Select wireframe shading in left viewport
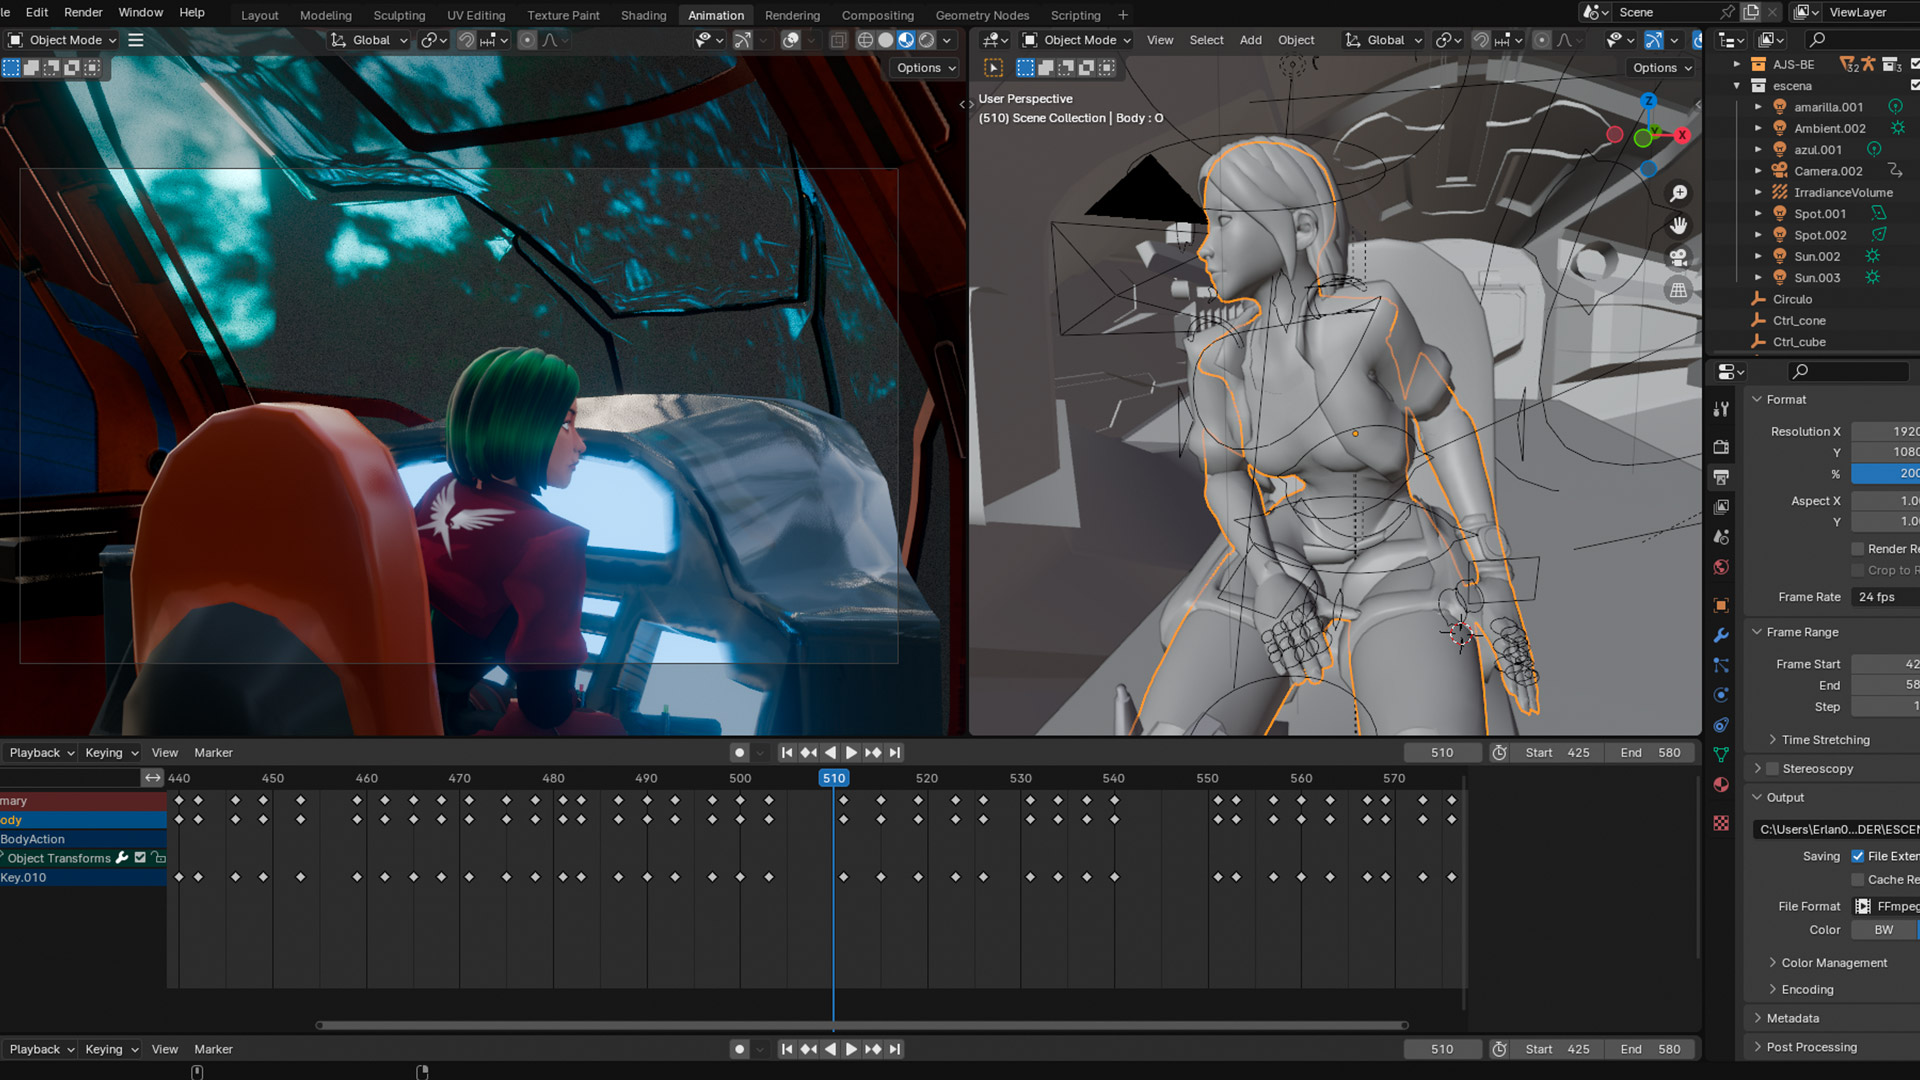1920x1080 pixels. 865,40
